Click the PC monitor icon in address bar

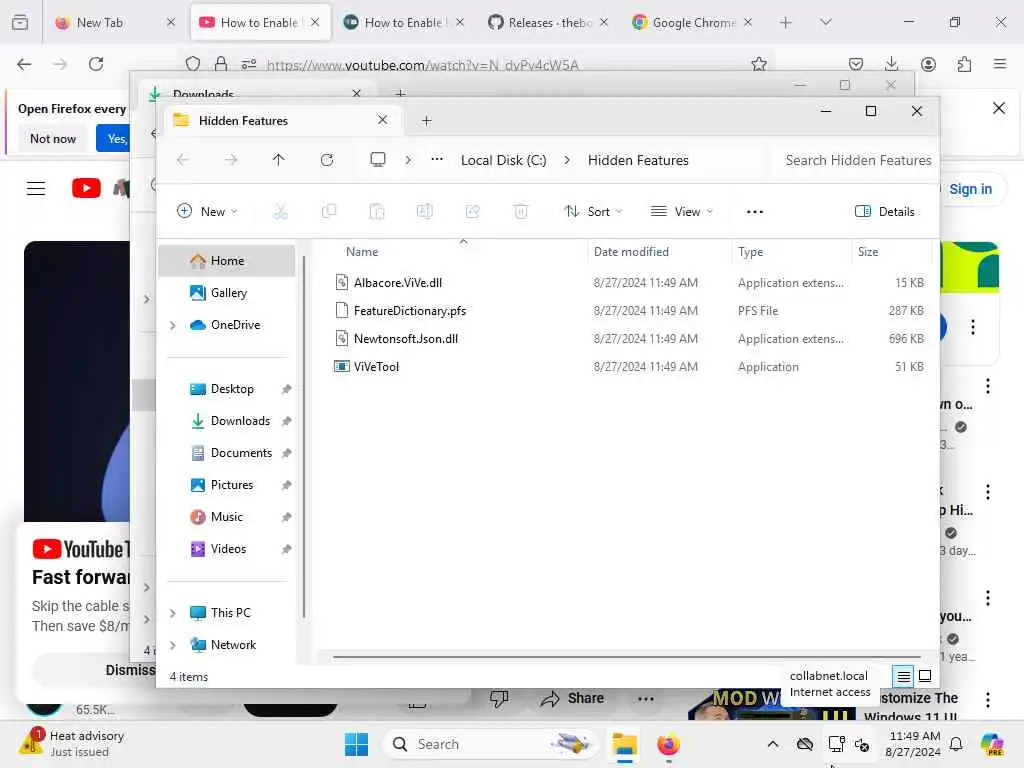(x=377, y=160)
